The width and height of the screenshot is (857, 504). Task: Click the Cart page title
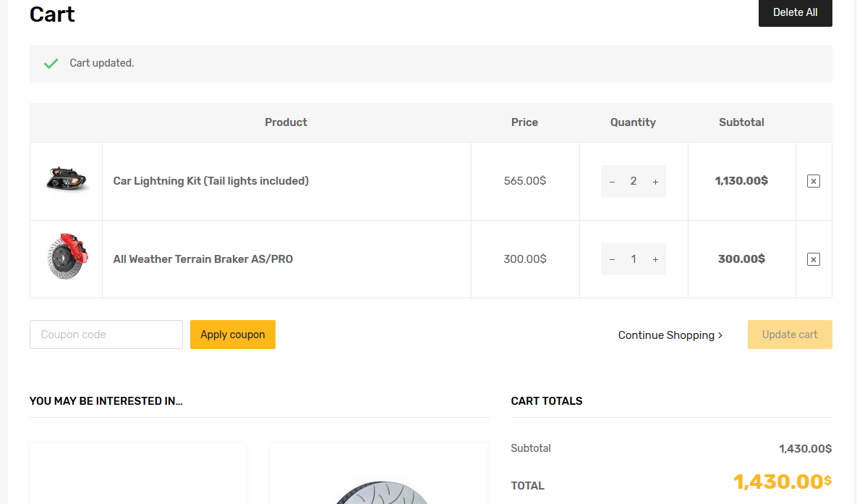tap(52, 14)
